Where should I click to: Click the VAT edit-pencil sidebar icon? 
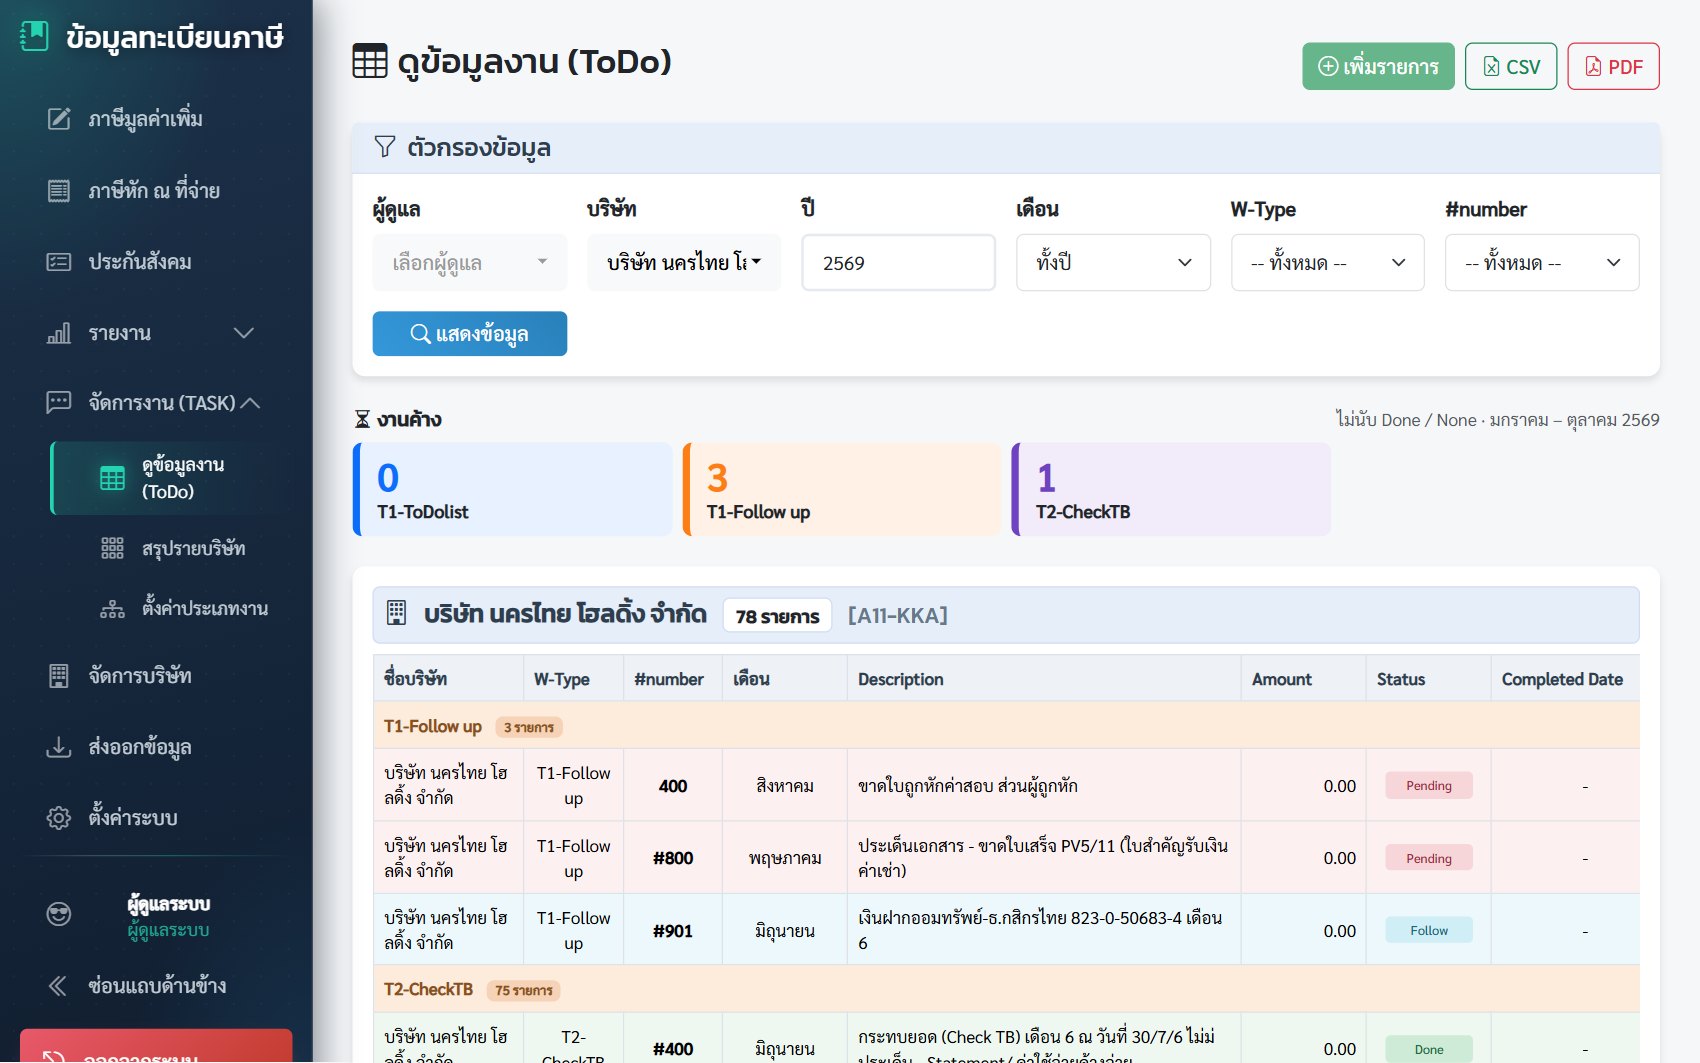click(59, 119)
